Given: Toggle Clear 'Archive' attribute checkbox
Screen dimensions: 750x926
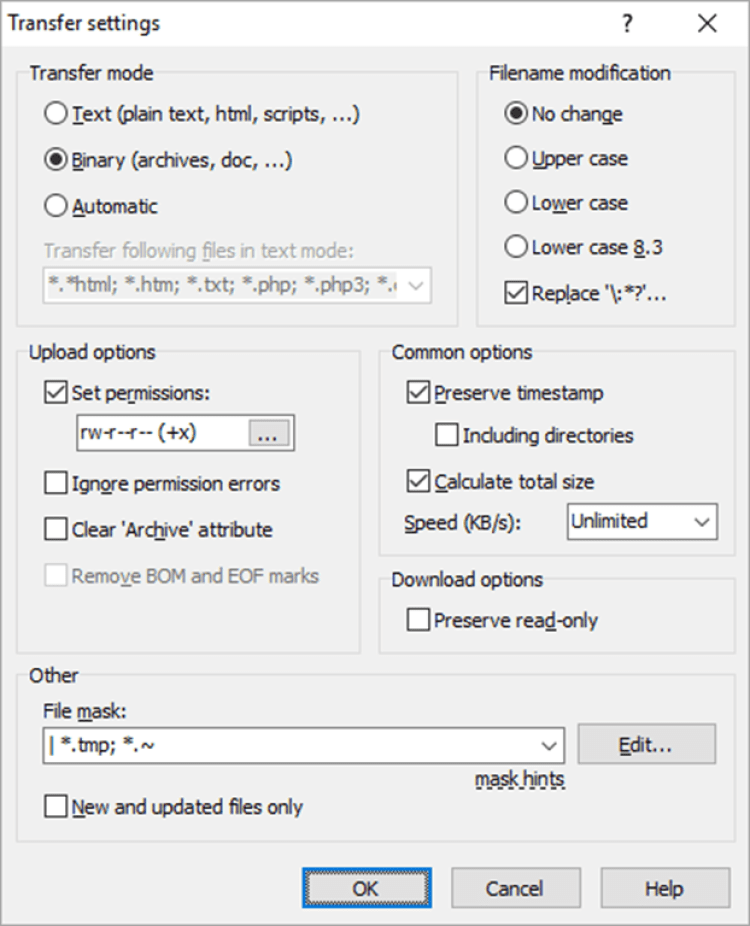Looking at the screenshot, I should (x=56, y=530).
